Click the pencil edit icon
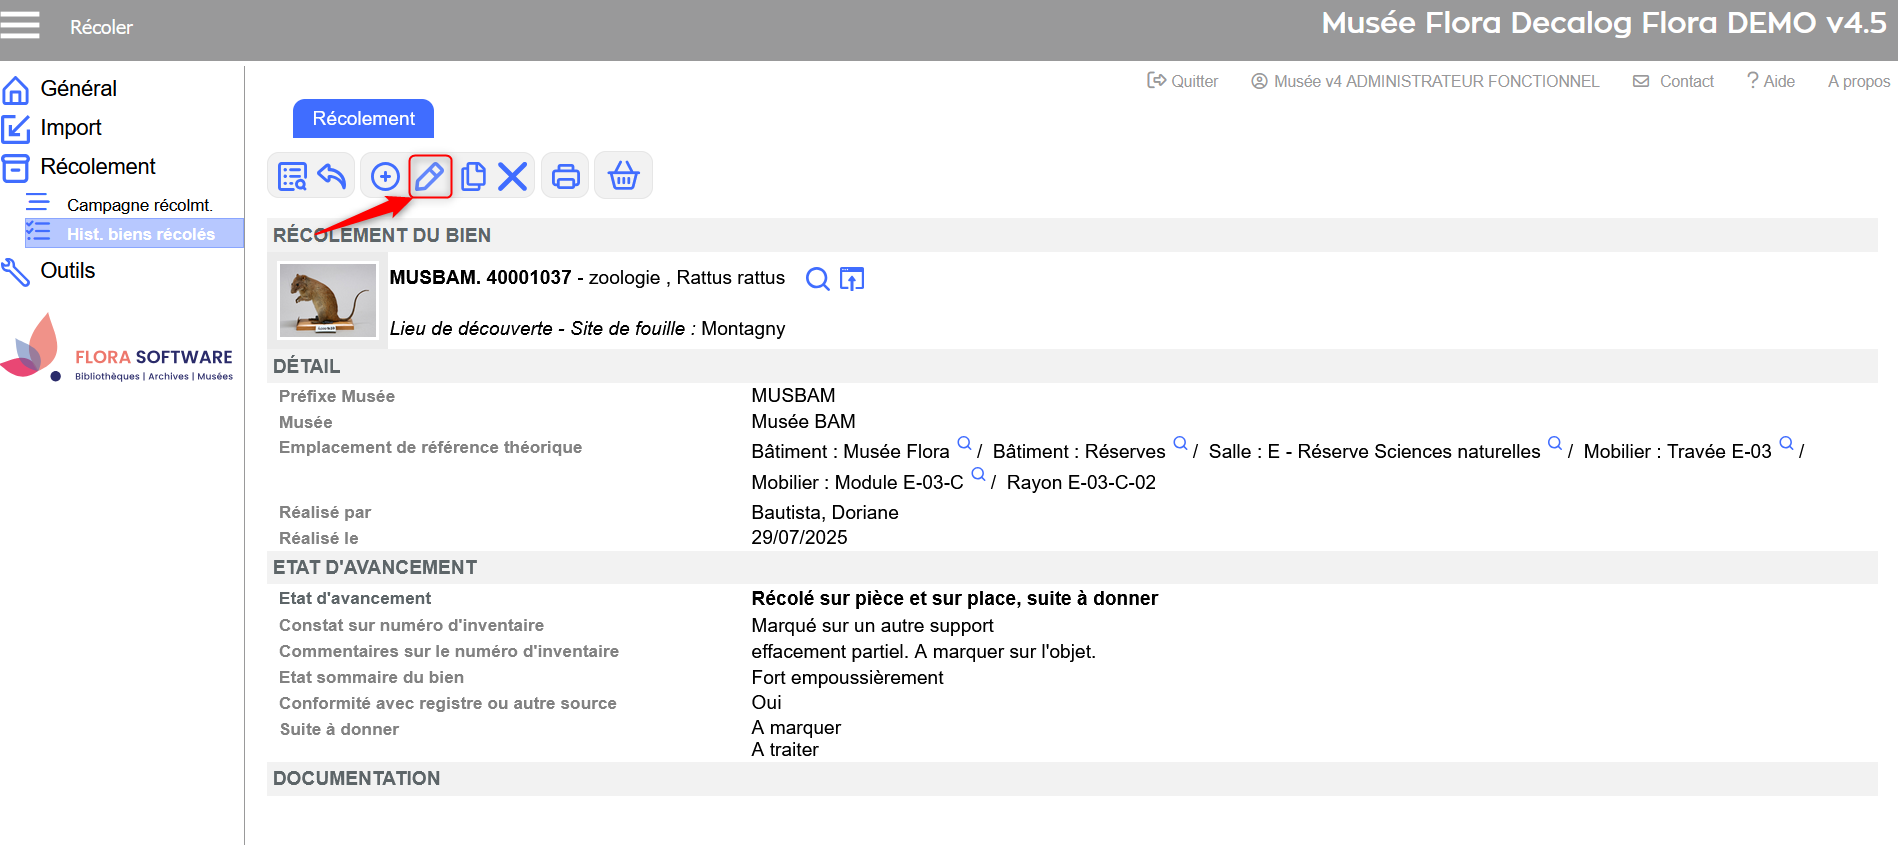Viewport: 1898px width, 845px height. point(429,177)
